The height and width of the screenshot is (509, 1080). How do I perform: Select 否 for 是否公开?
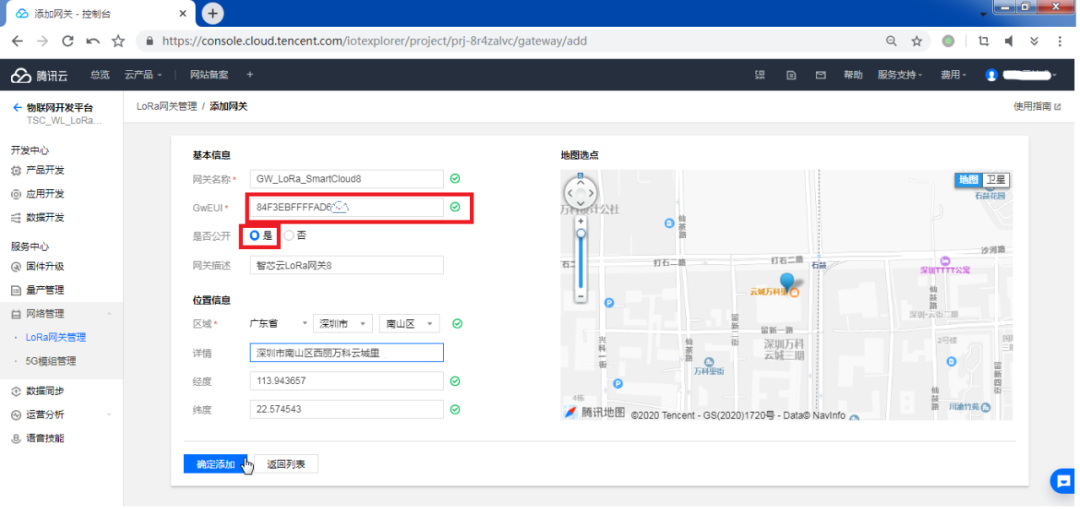tap(289, 235)
